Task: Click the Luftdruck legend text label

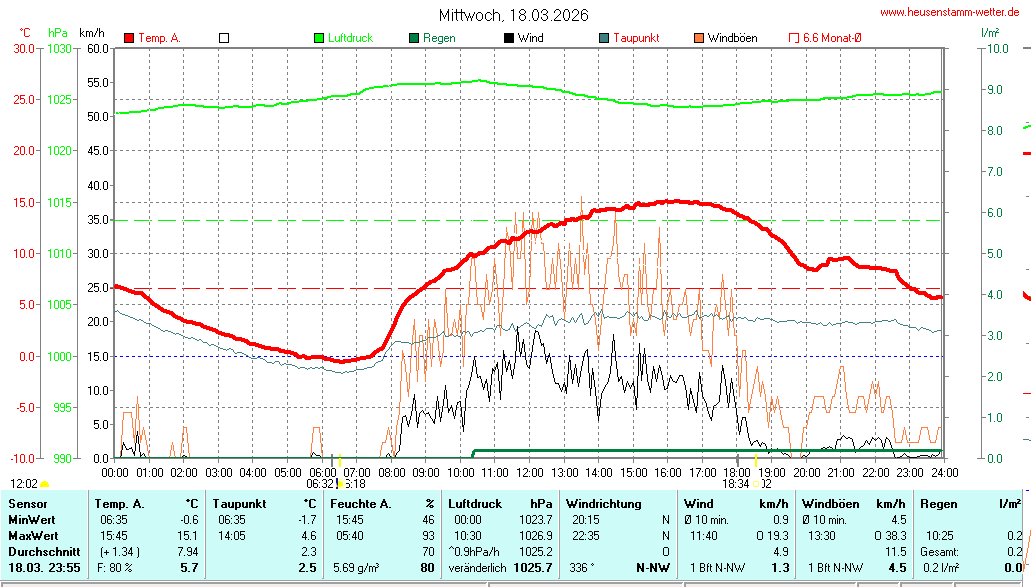Action: tap(350, 38)
